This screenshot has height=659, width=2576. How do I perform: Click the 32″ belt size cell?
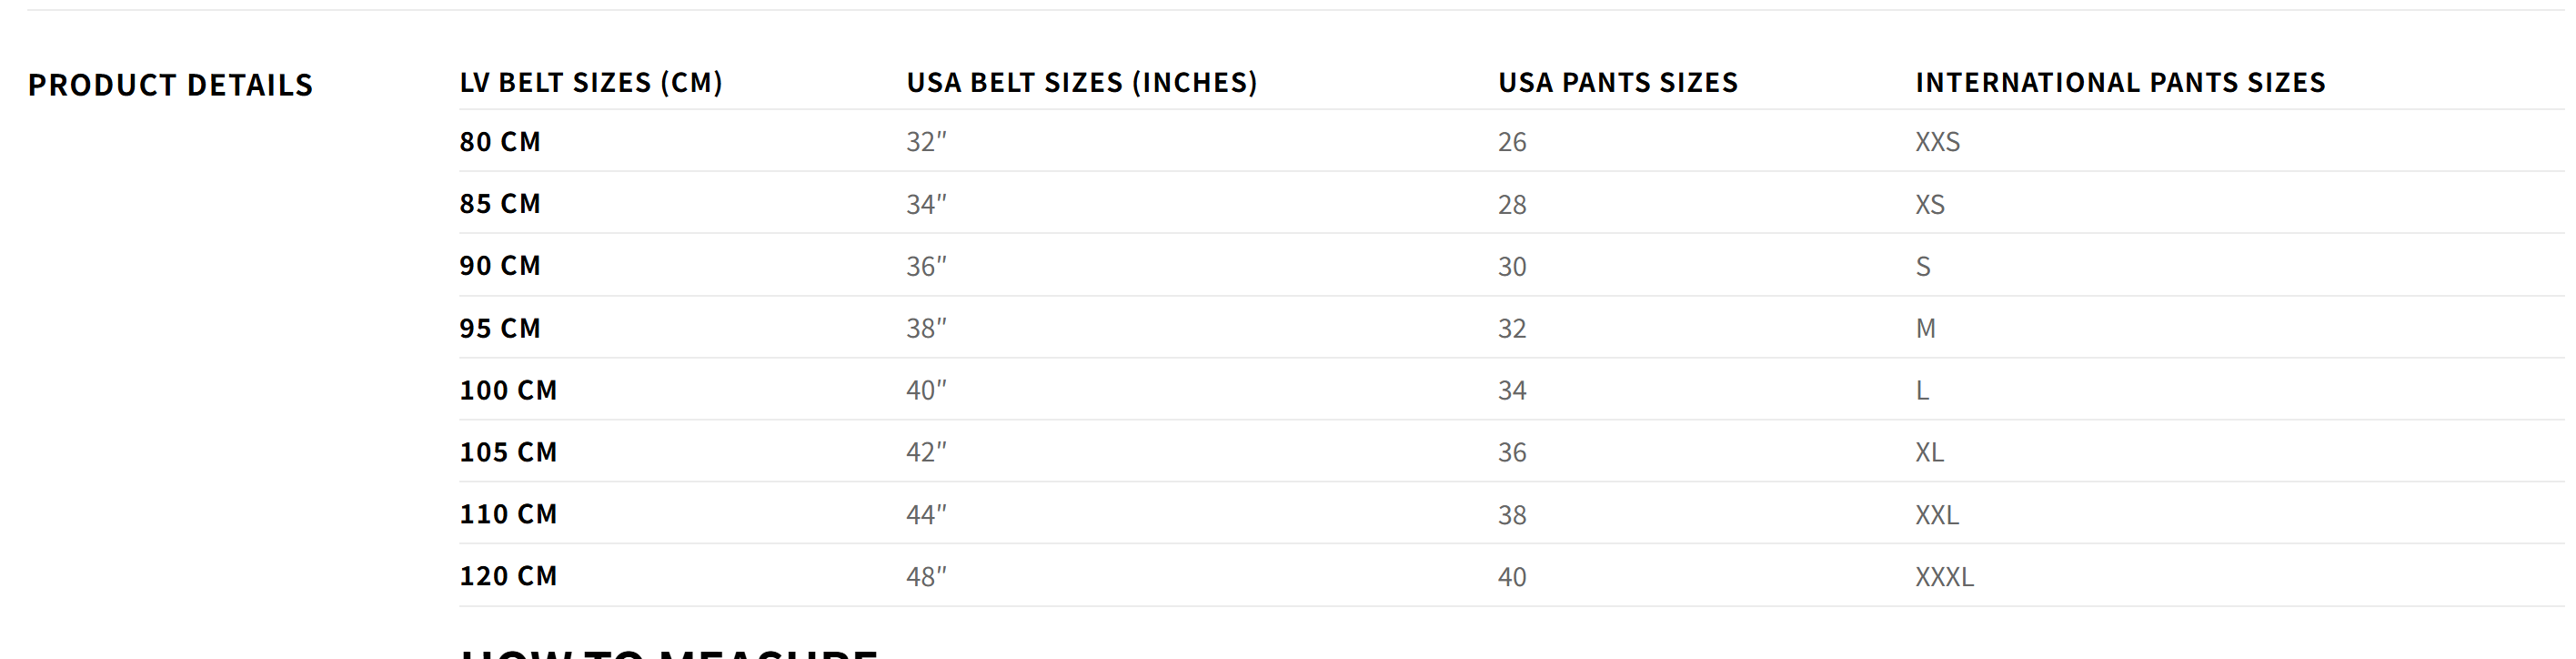[x=926, y=142]
